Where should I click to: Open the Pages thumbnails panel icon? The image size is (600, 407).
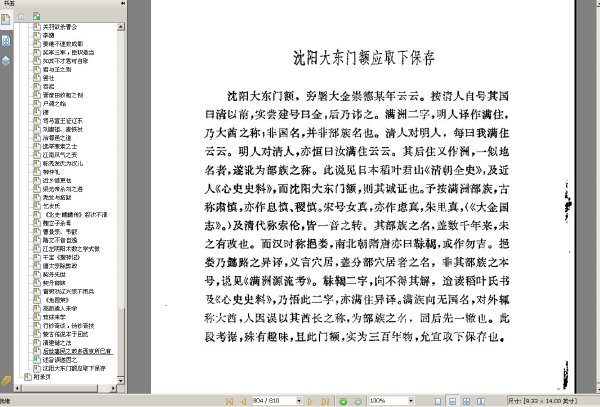[6, 41]
